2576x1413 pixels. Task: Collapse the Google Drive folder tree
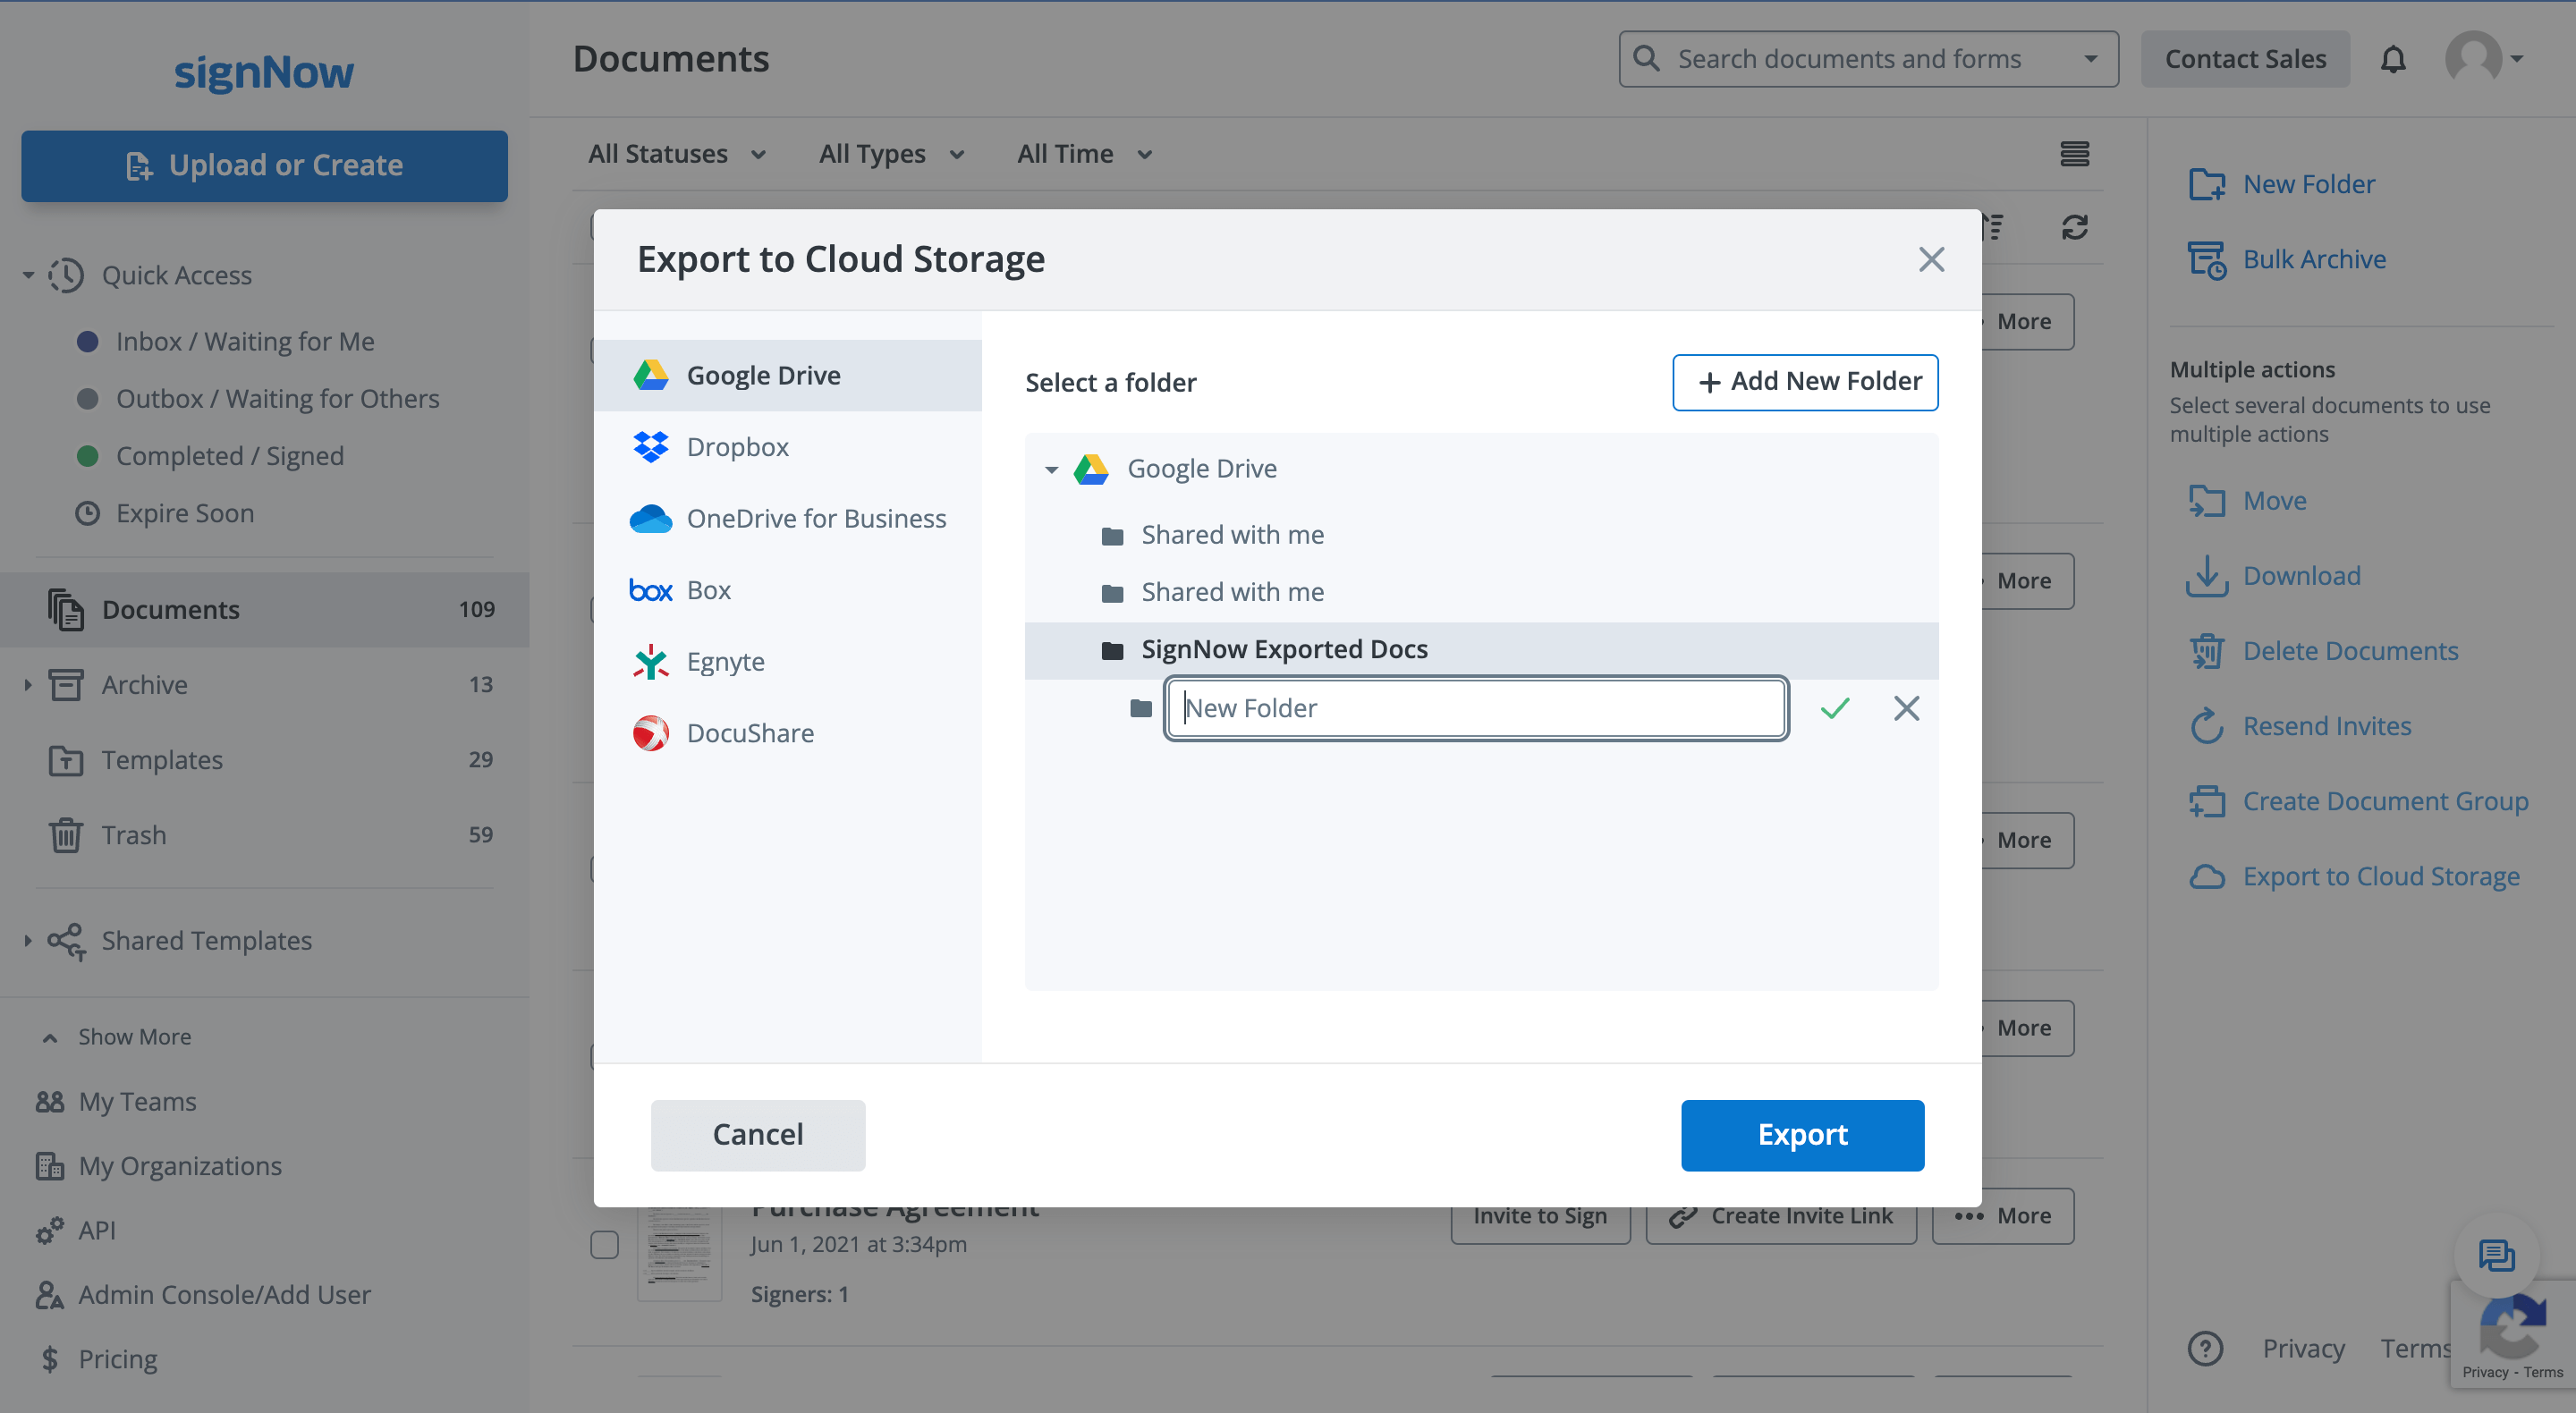(x=1051, y=469)
